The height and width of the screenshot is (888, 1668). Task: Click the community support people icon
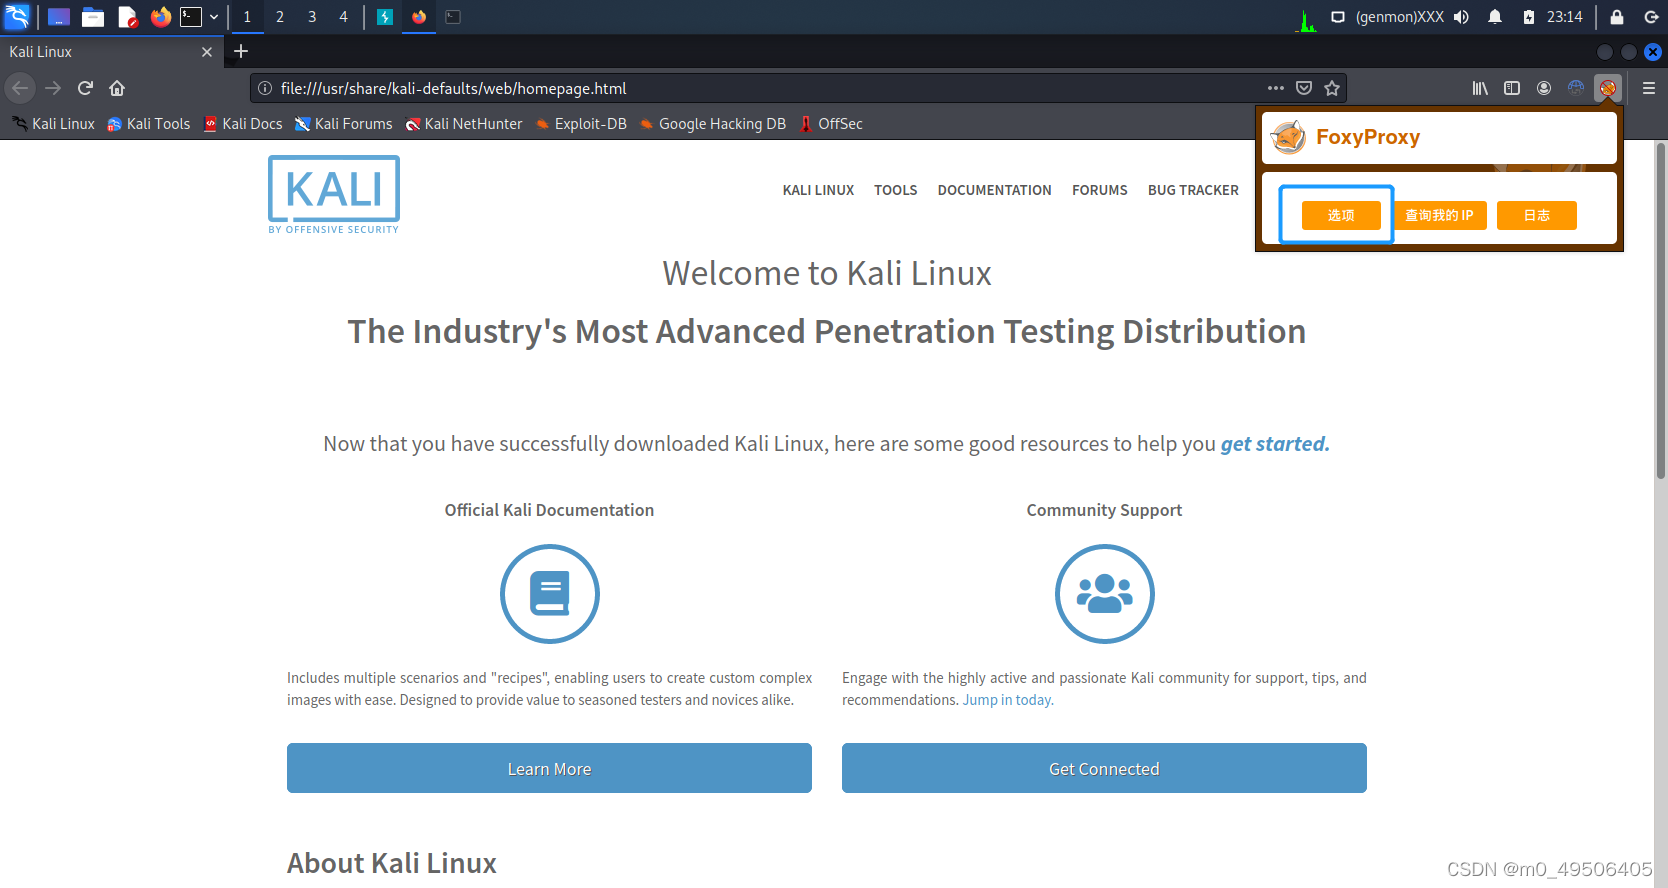(1104, 594)
